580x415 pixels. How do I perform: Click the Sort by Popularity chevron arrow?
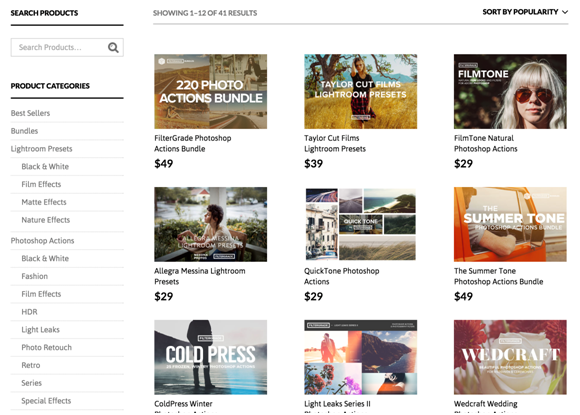tap(565, 12)
